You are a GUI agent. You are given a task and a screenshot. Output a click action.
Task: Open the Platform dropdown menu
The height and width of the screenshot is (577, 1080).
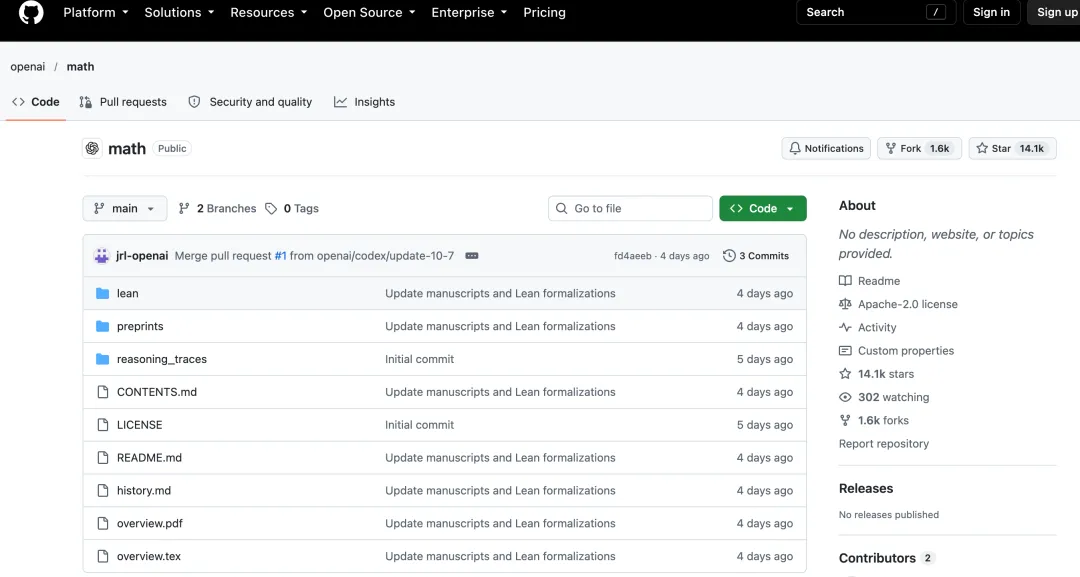click(x=96, y=12)
